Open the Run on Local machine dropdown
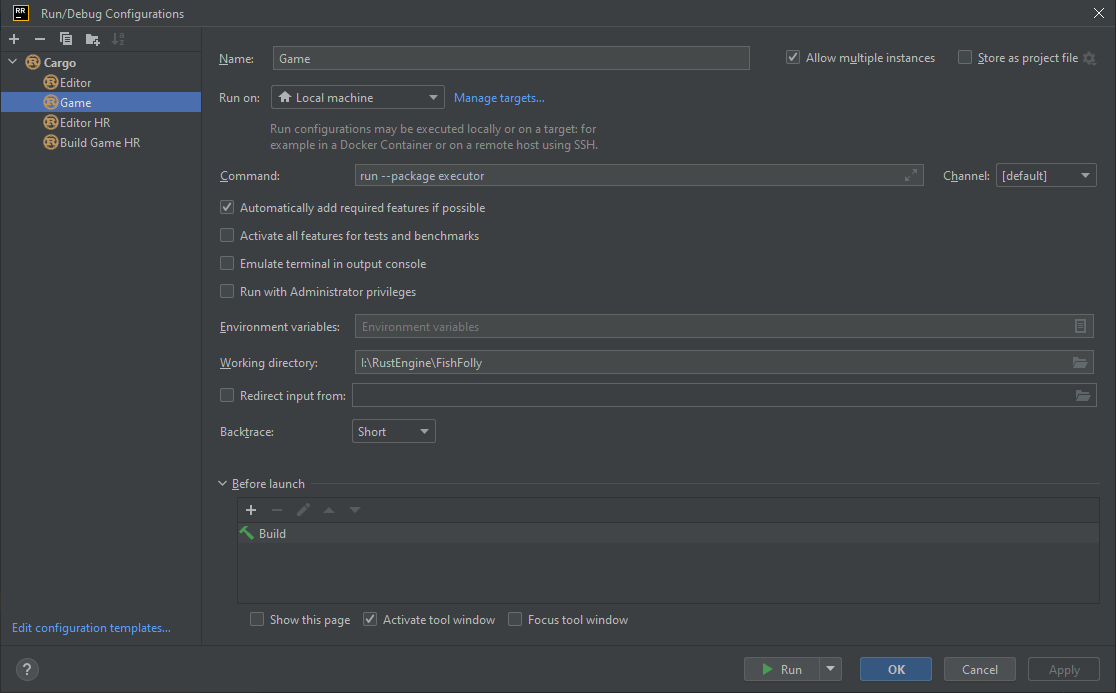The width and height of the screenshot is (1116, 693). click(x=357, y=98)
